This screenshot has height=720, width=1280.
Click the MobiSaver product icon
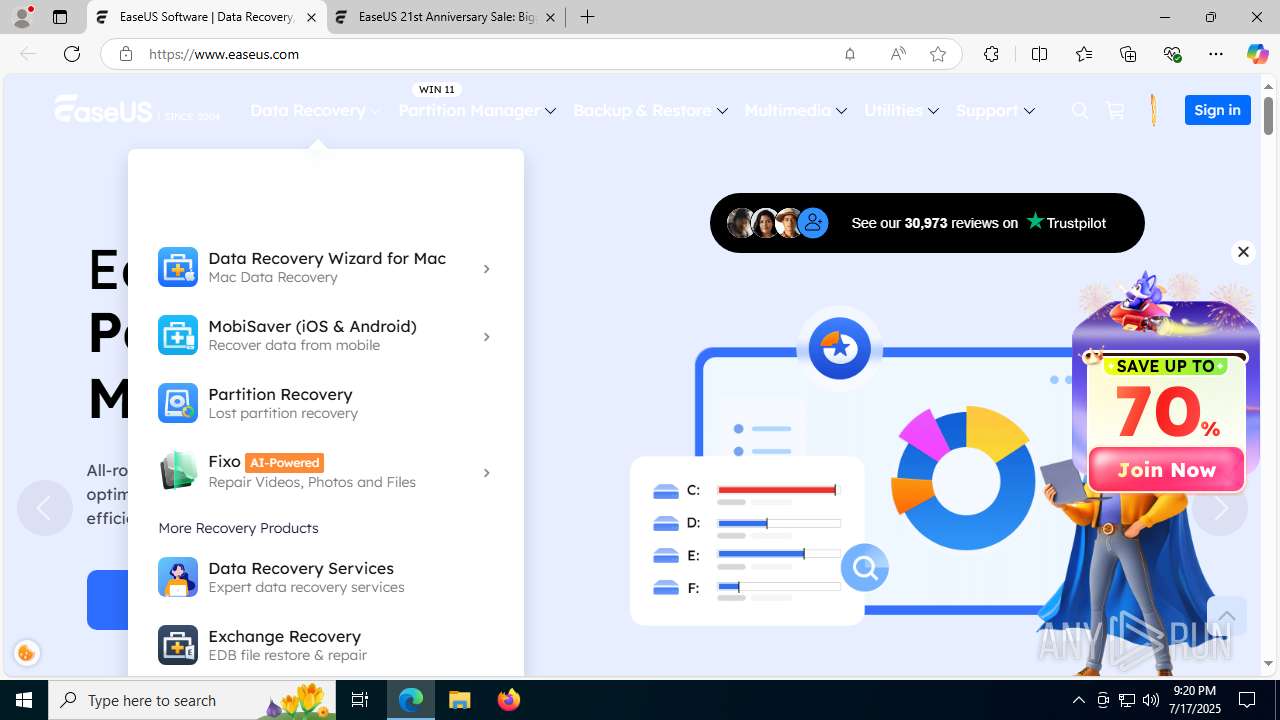(x=178, y=335)
